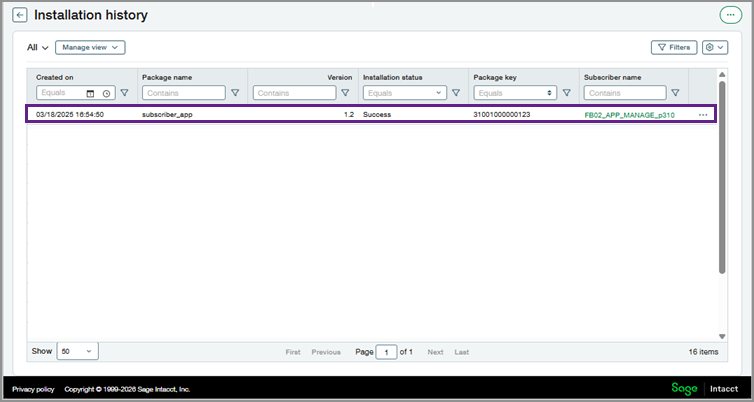Go to the Previous page
The image size is (754, 402).
click(326, 352)
